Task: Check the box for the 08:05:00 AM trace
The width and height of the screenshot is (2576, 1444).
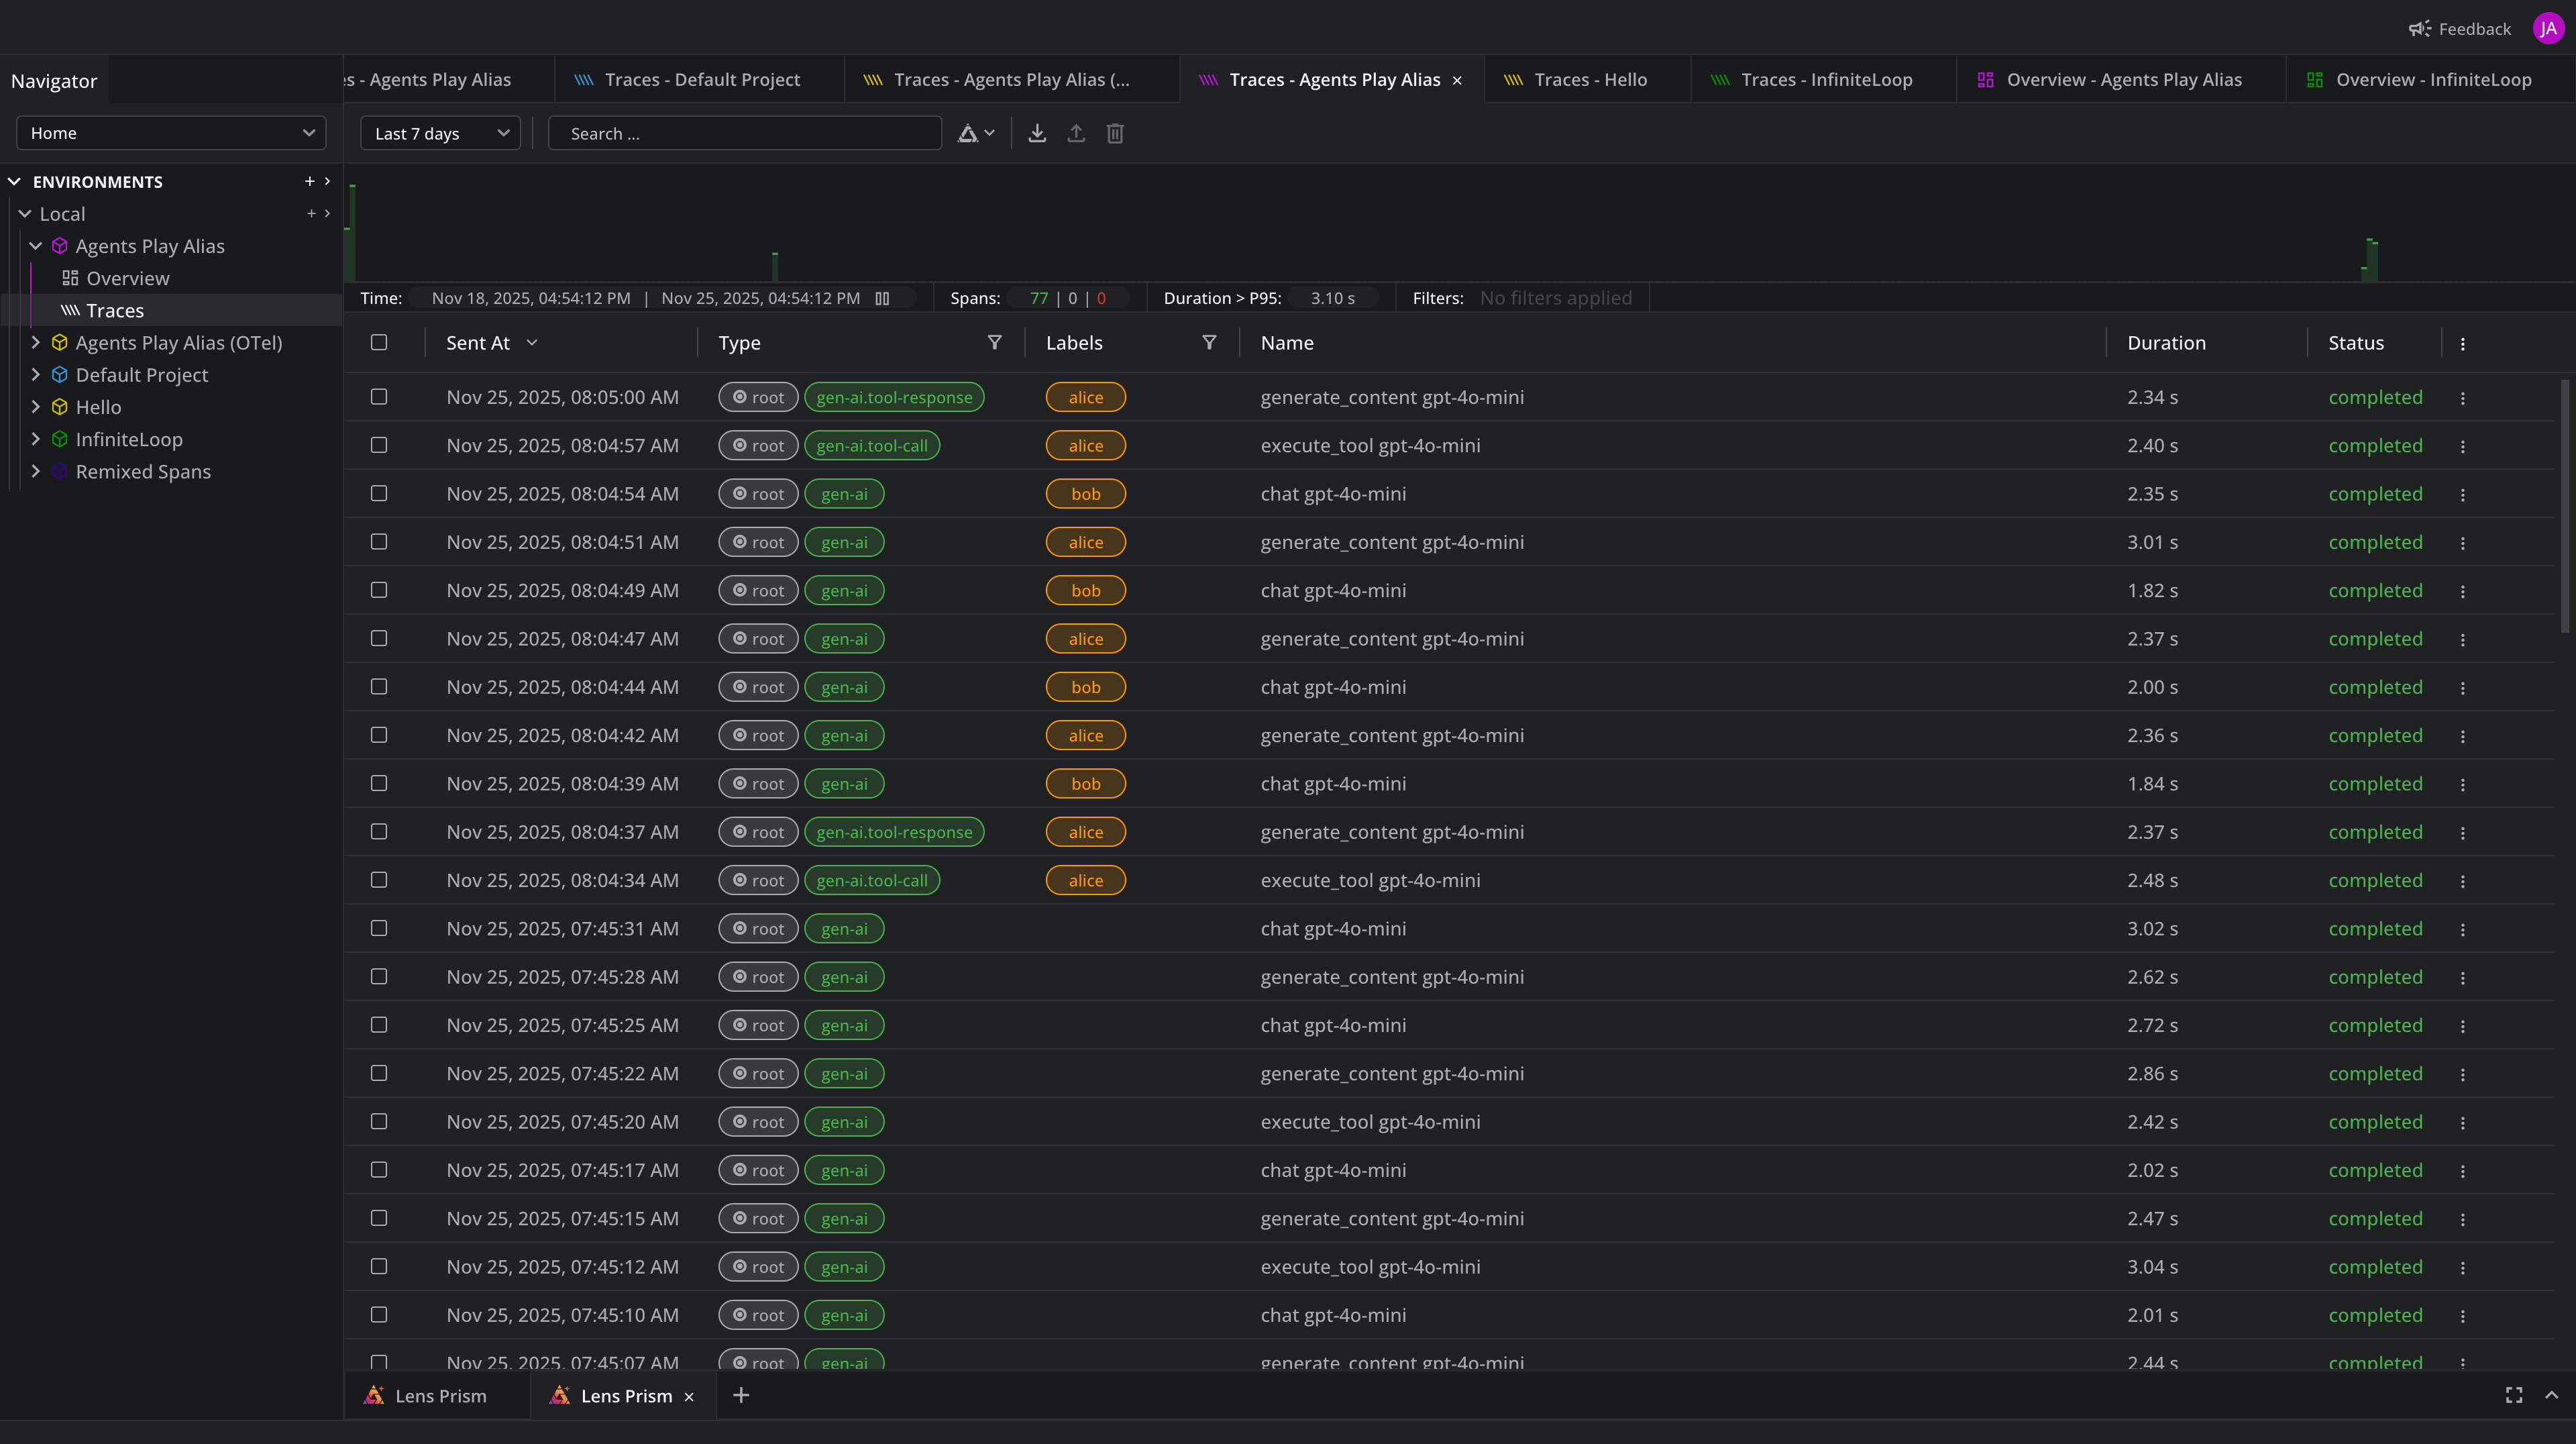Action: click(x=379, y=397)
